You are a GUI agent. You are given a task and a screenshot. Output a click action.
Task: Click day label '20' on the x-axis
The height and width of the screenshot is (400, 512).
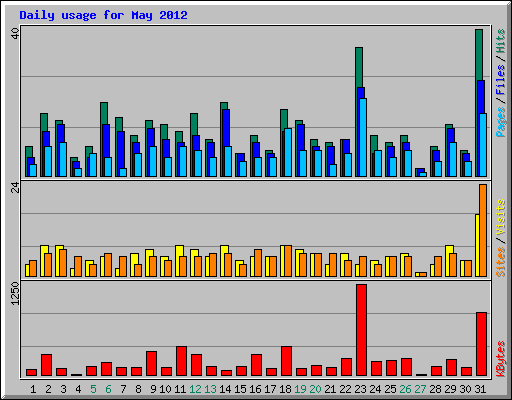[315, 389]
